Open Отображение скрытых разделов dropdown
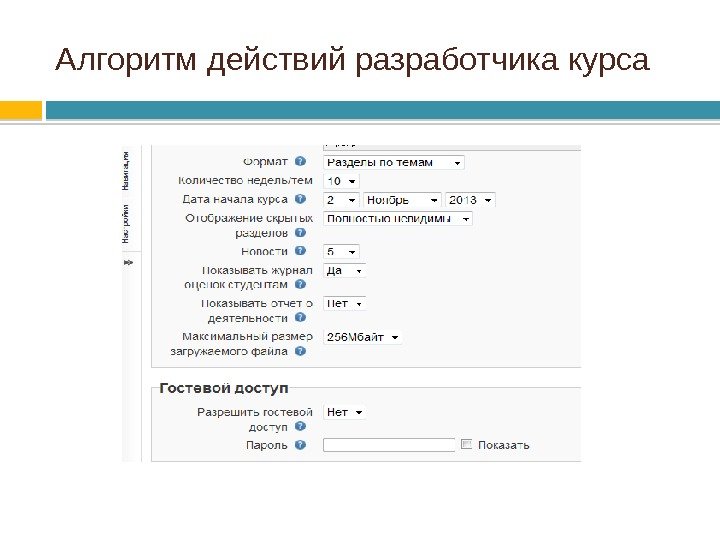This screenshot has width=720, height=540. coord(398,219)
